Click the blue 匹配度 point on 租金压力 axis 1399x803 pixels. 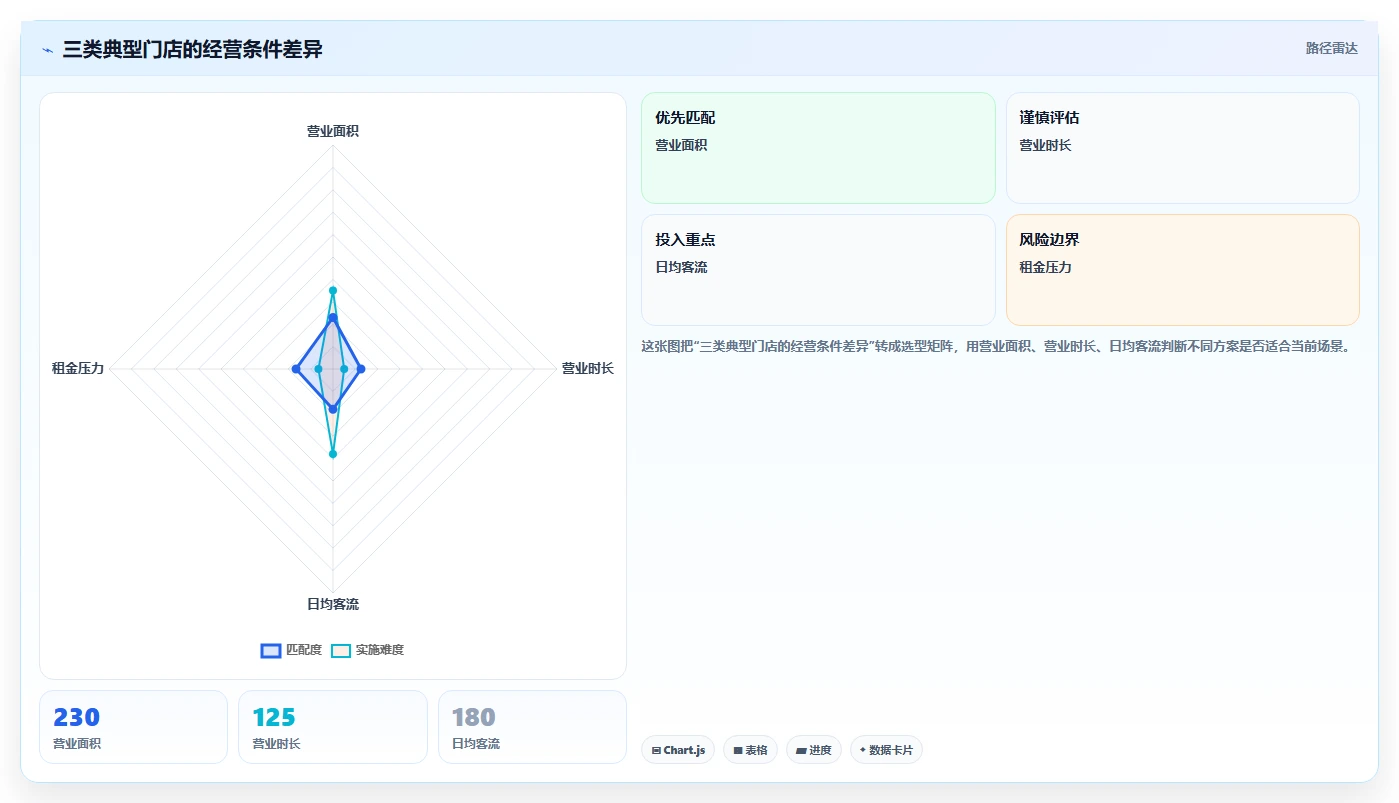(x=295, y=369)
